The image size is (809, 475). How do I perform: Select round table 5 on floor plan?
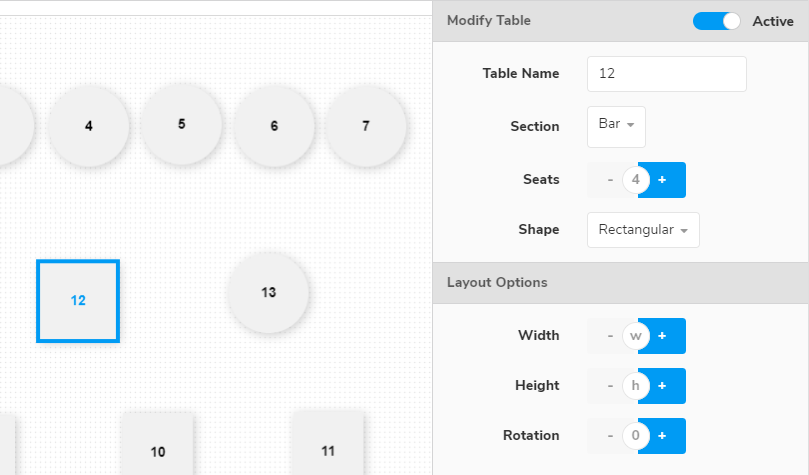[181, 125]
